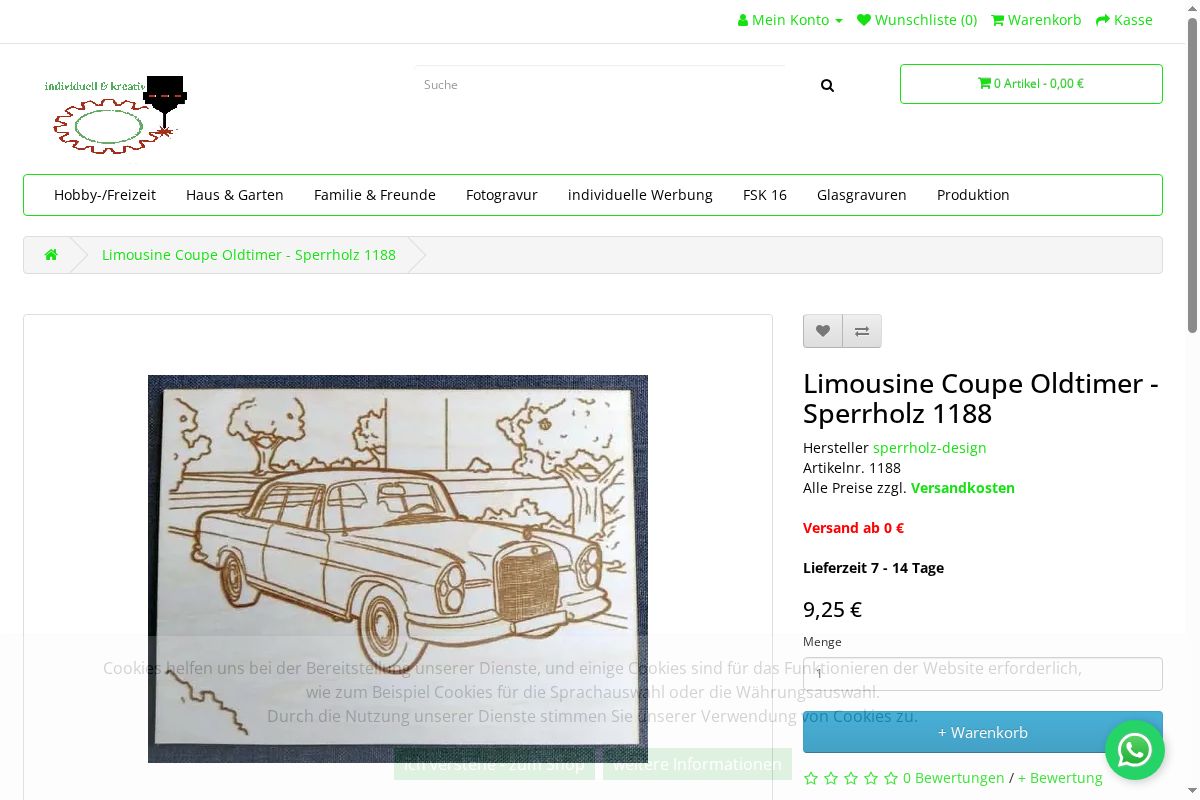Open FSK 16 menu
The height and width of the screenshot is (800, 1200).
pyautogui.click(x=765, y=195)
